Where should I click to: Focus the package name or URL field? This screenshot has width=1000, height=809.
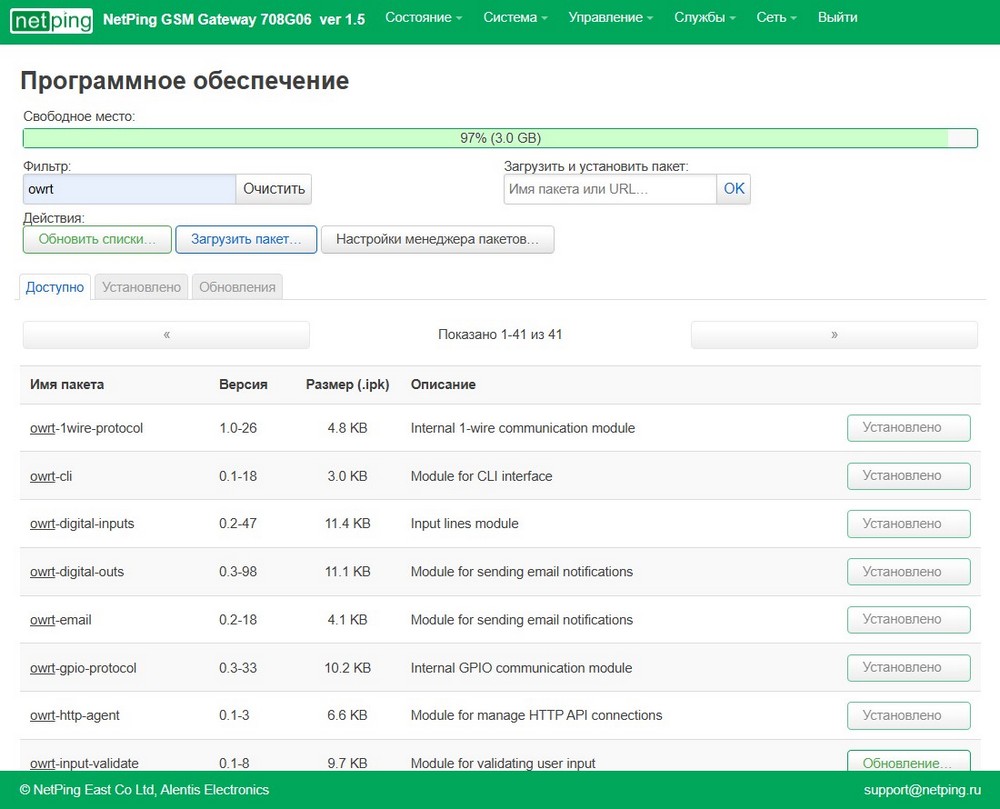pyautogui.click(x=610, y=189)
